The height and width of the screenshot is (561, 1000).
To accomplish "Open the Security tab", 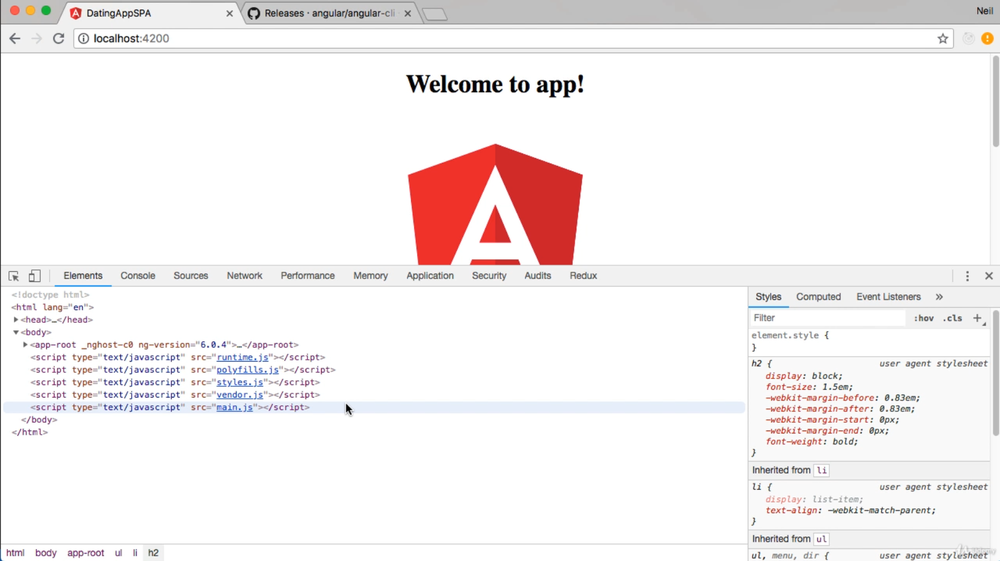I will [x=489, y=276].
